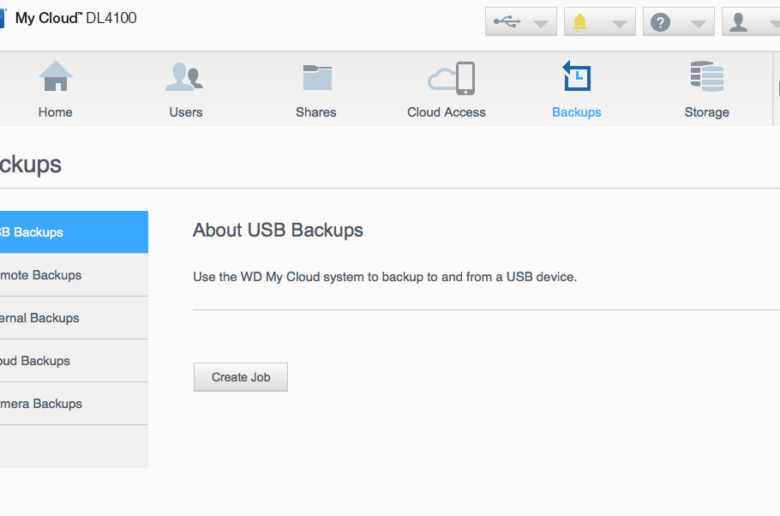Open the Shares folder icon
This screenshot has width=780, height=516.
pos(317,77)
